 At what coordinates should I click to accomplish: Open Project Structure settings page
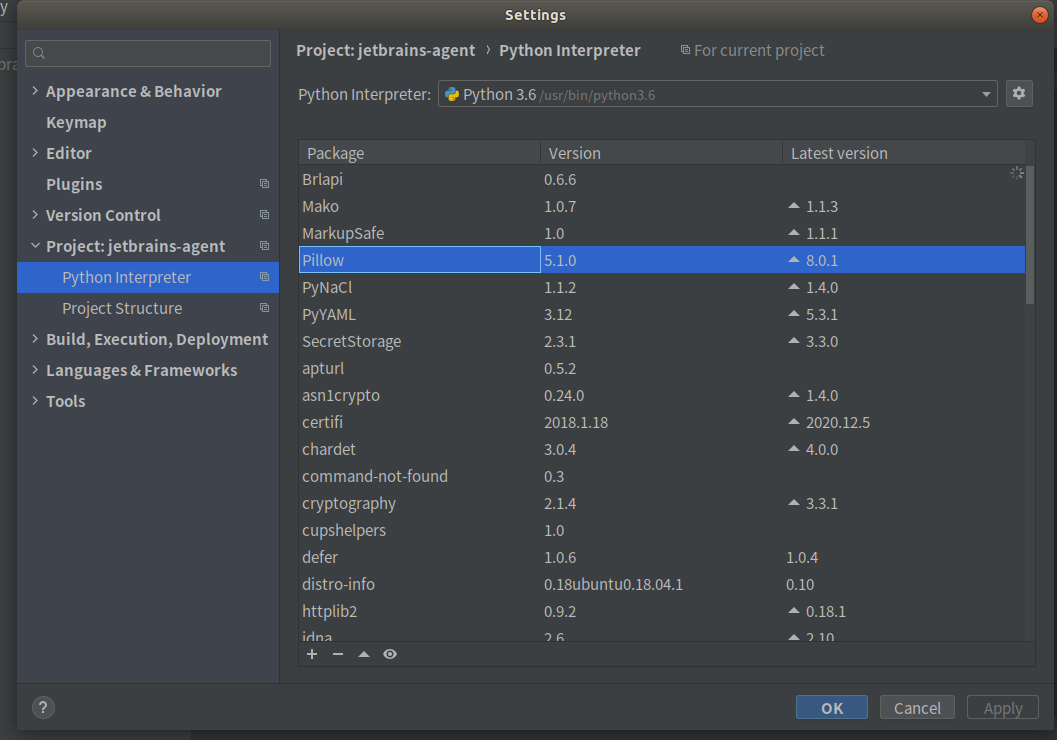[x=122, y=309]
